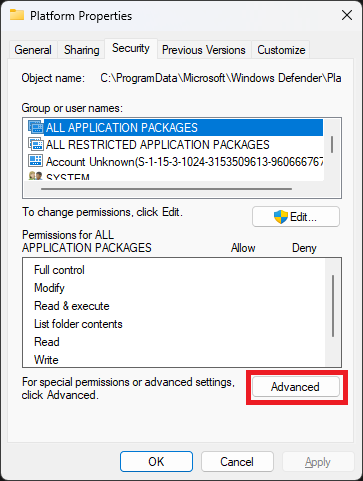Click the SYSTEM users icon
The image size is (363, 481).
click(36, 176)
